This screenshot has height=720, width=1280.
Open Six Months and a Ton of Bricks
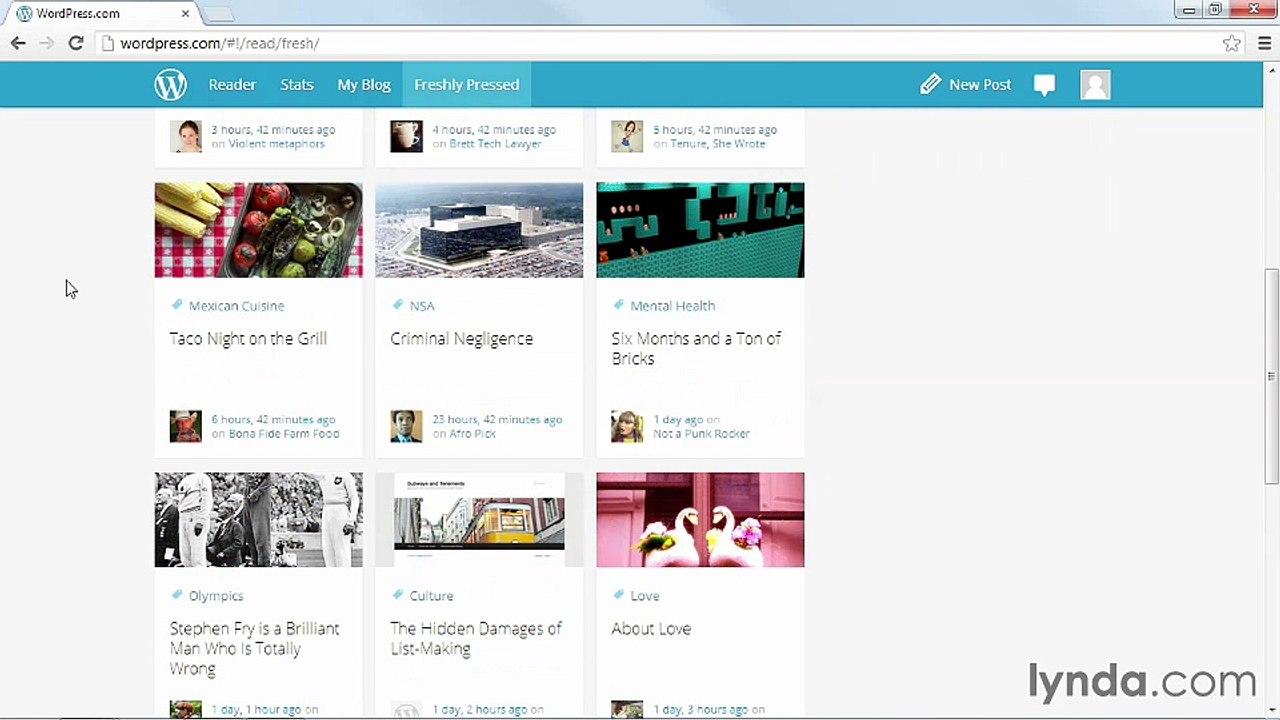(696, 349)
